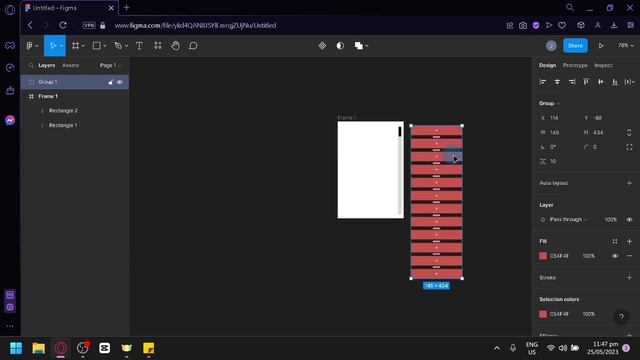The height and width of the screenshot is (360, 640).
Task: Open the zoom level dropdown
Action: pos(626,46)
